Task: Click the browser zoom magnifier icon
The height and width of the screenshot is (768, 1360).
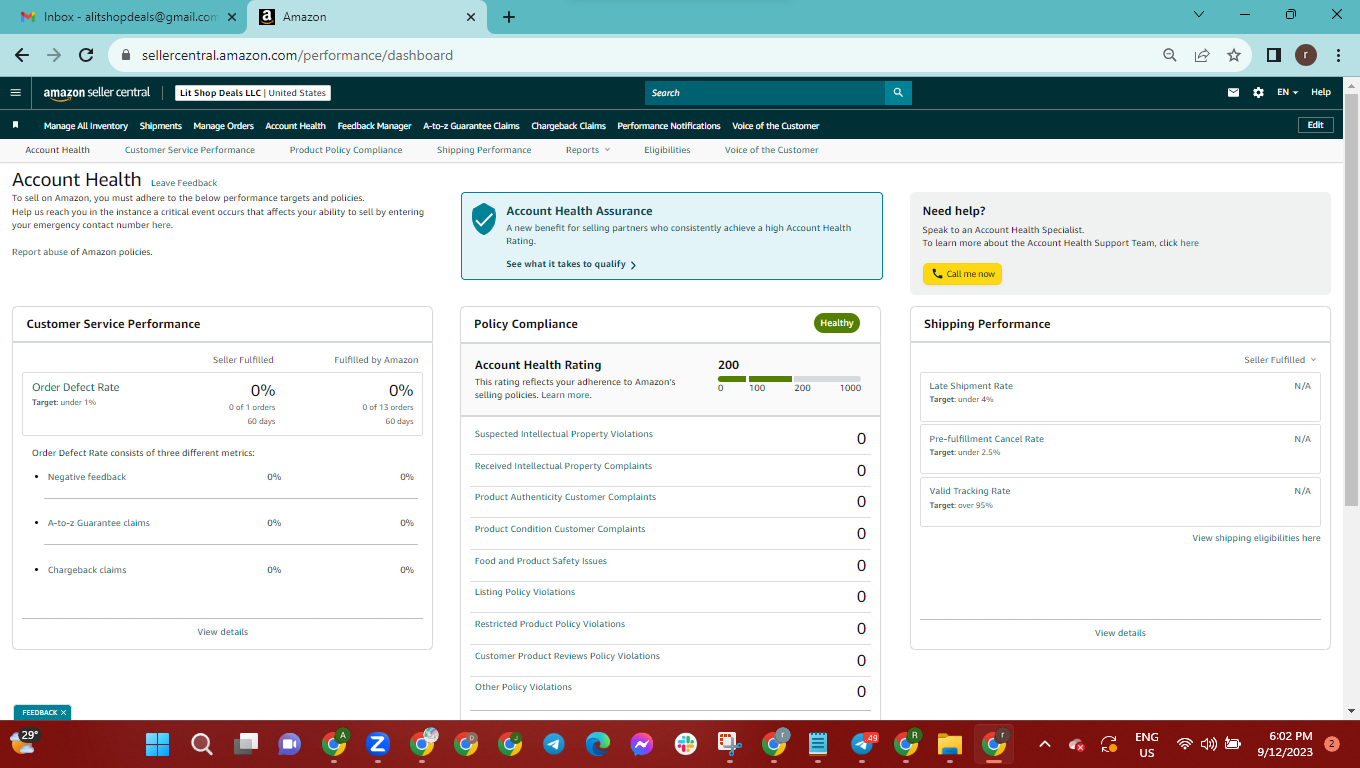Action: coord(1170,55)
